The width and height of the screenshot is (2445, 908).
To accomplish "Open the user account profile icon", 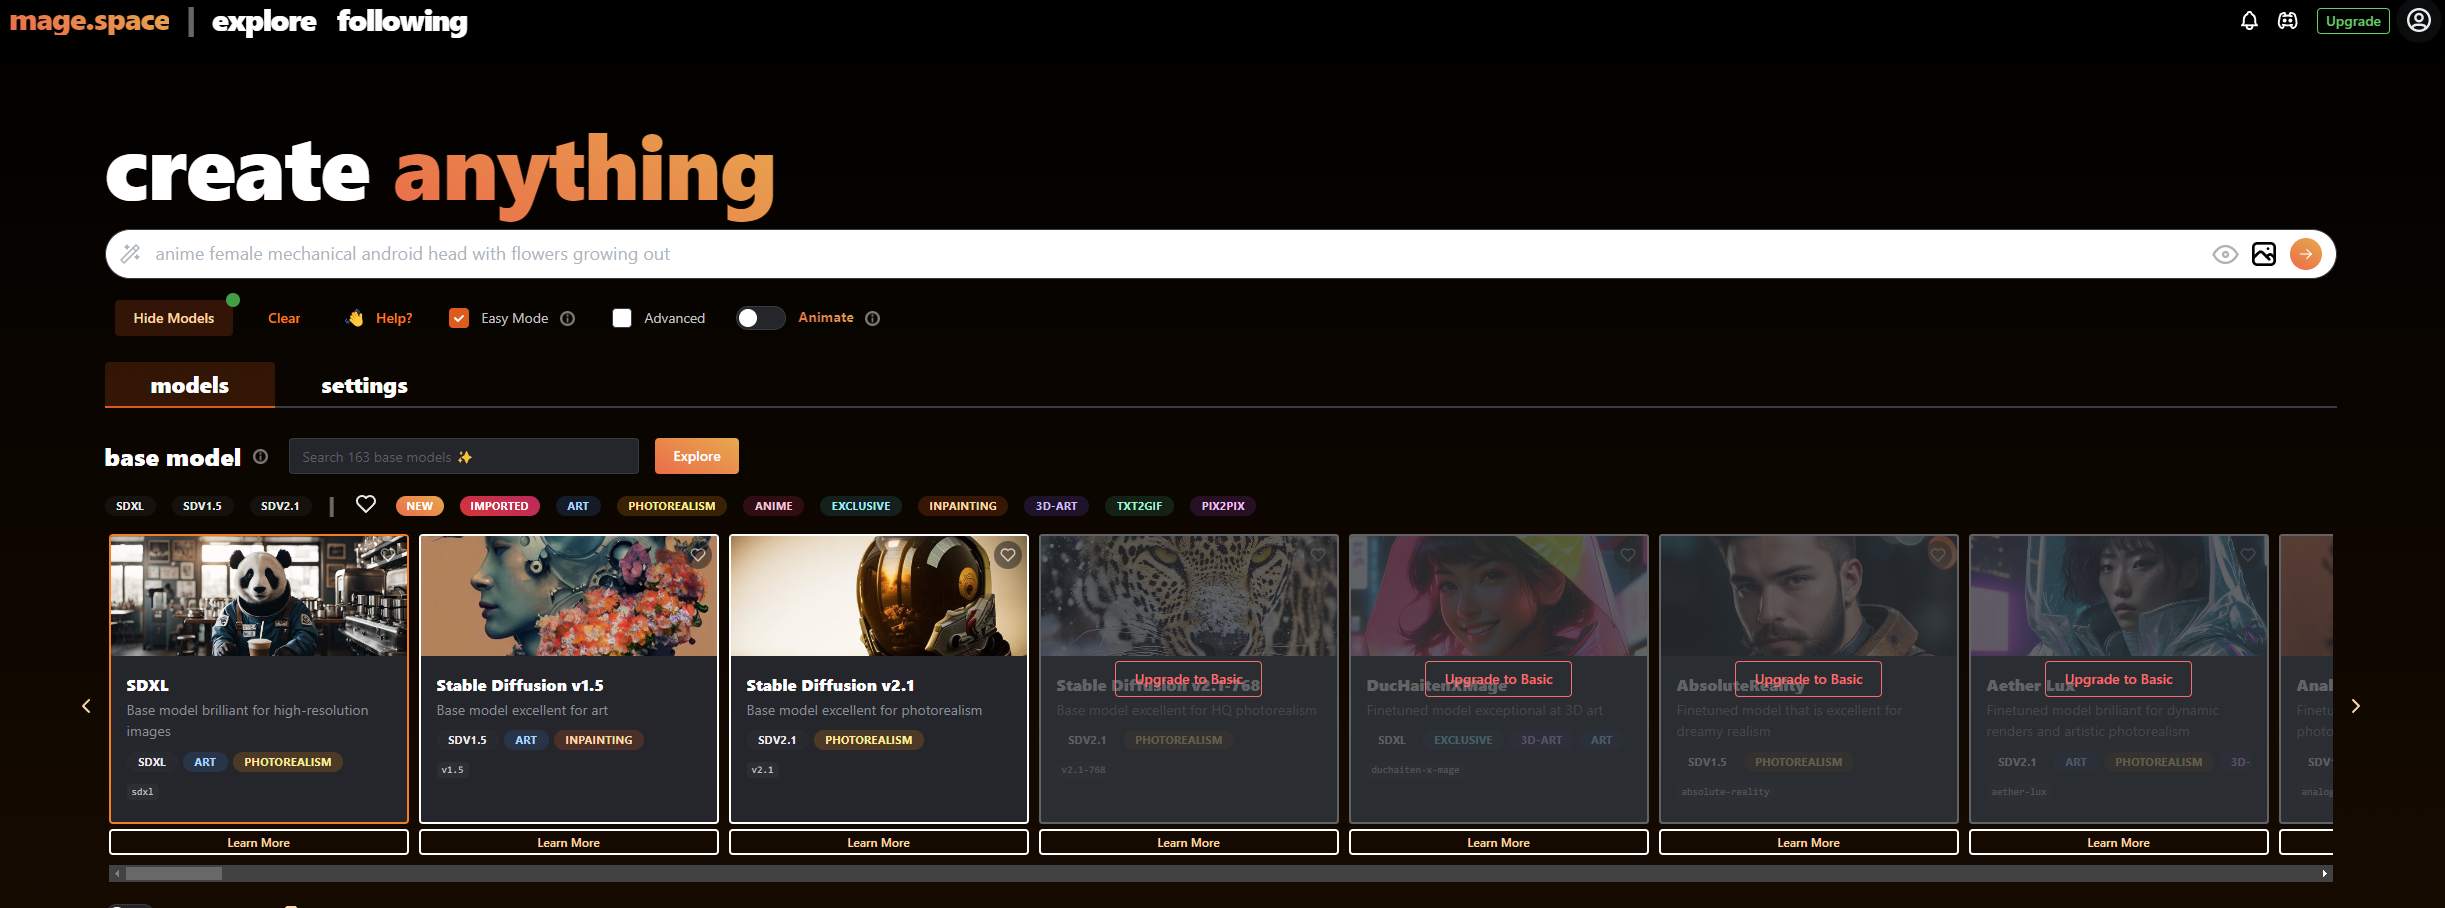I will tap(2418, 20).
